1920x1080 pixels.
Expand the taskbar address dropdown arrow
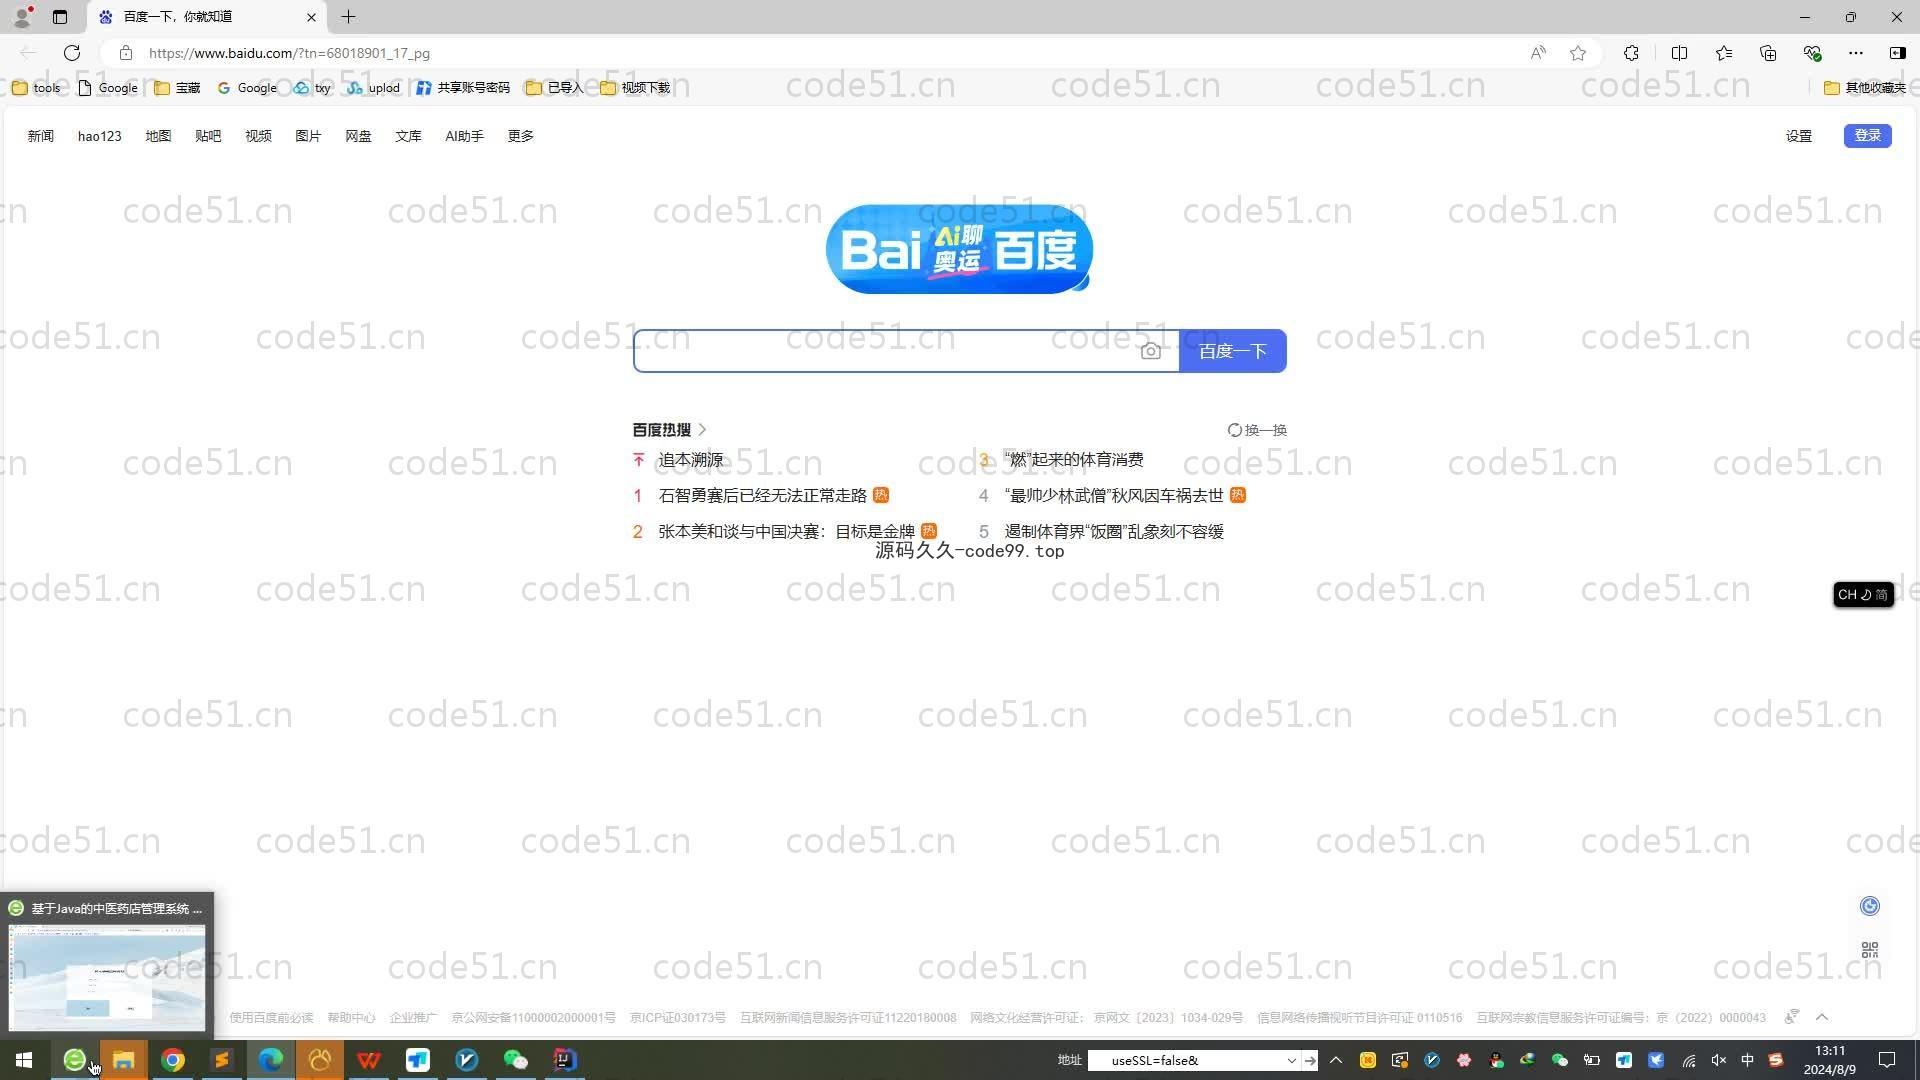tap(1291, 1060)
